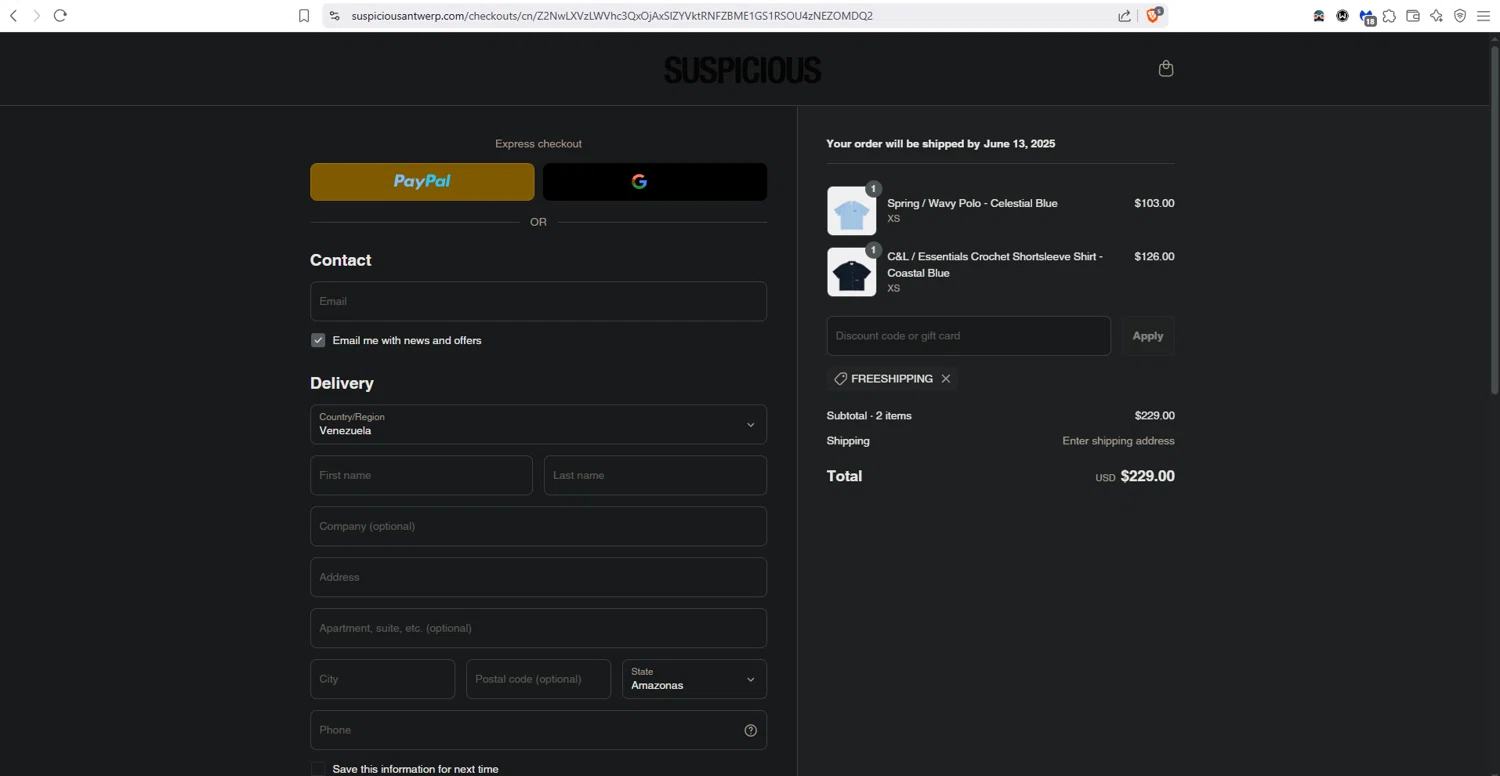Open Brave Wallet icon
The image size is (1500, 776).
coord(1413,16)
